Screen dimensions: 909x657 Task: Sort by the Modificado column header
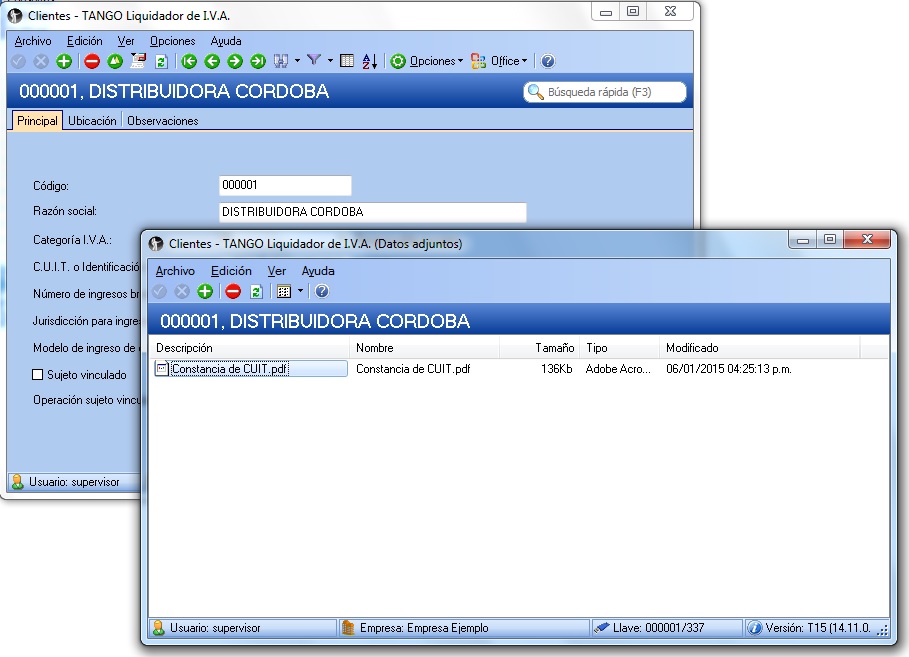click(759, 349)
